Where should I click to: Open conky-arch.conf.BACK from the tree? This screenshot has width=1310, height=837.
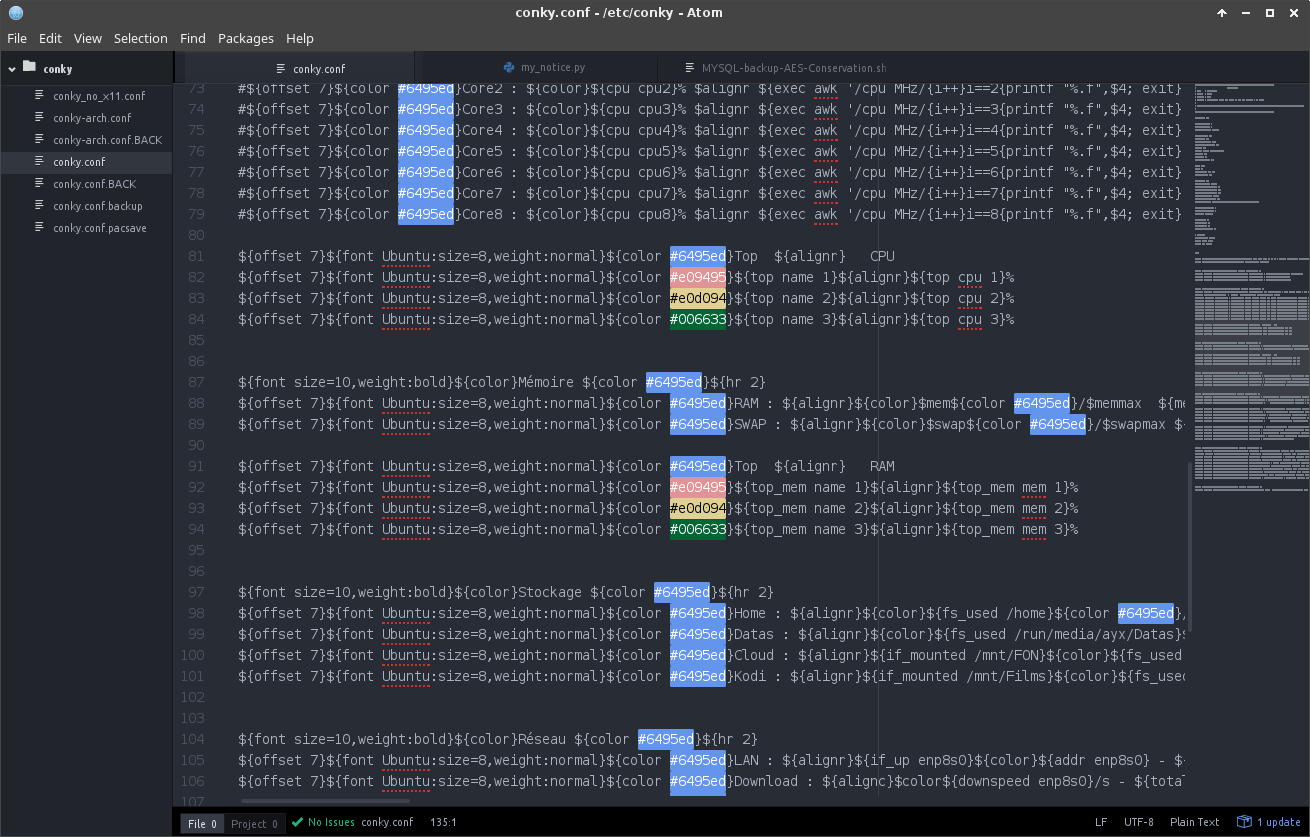point(107,140)
